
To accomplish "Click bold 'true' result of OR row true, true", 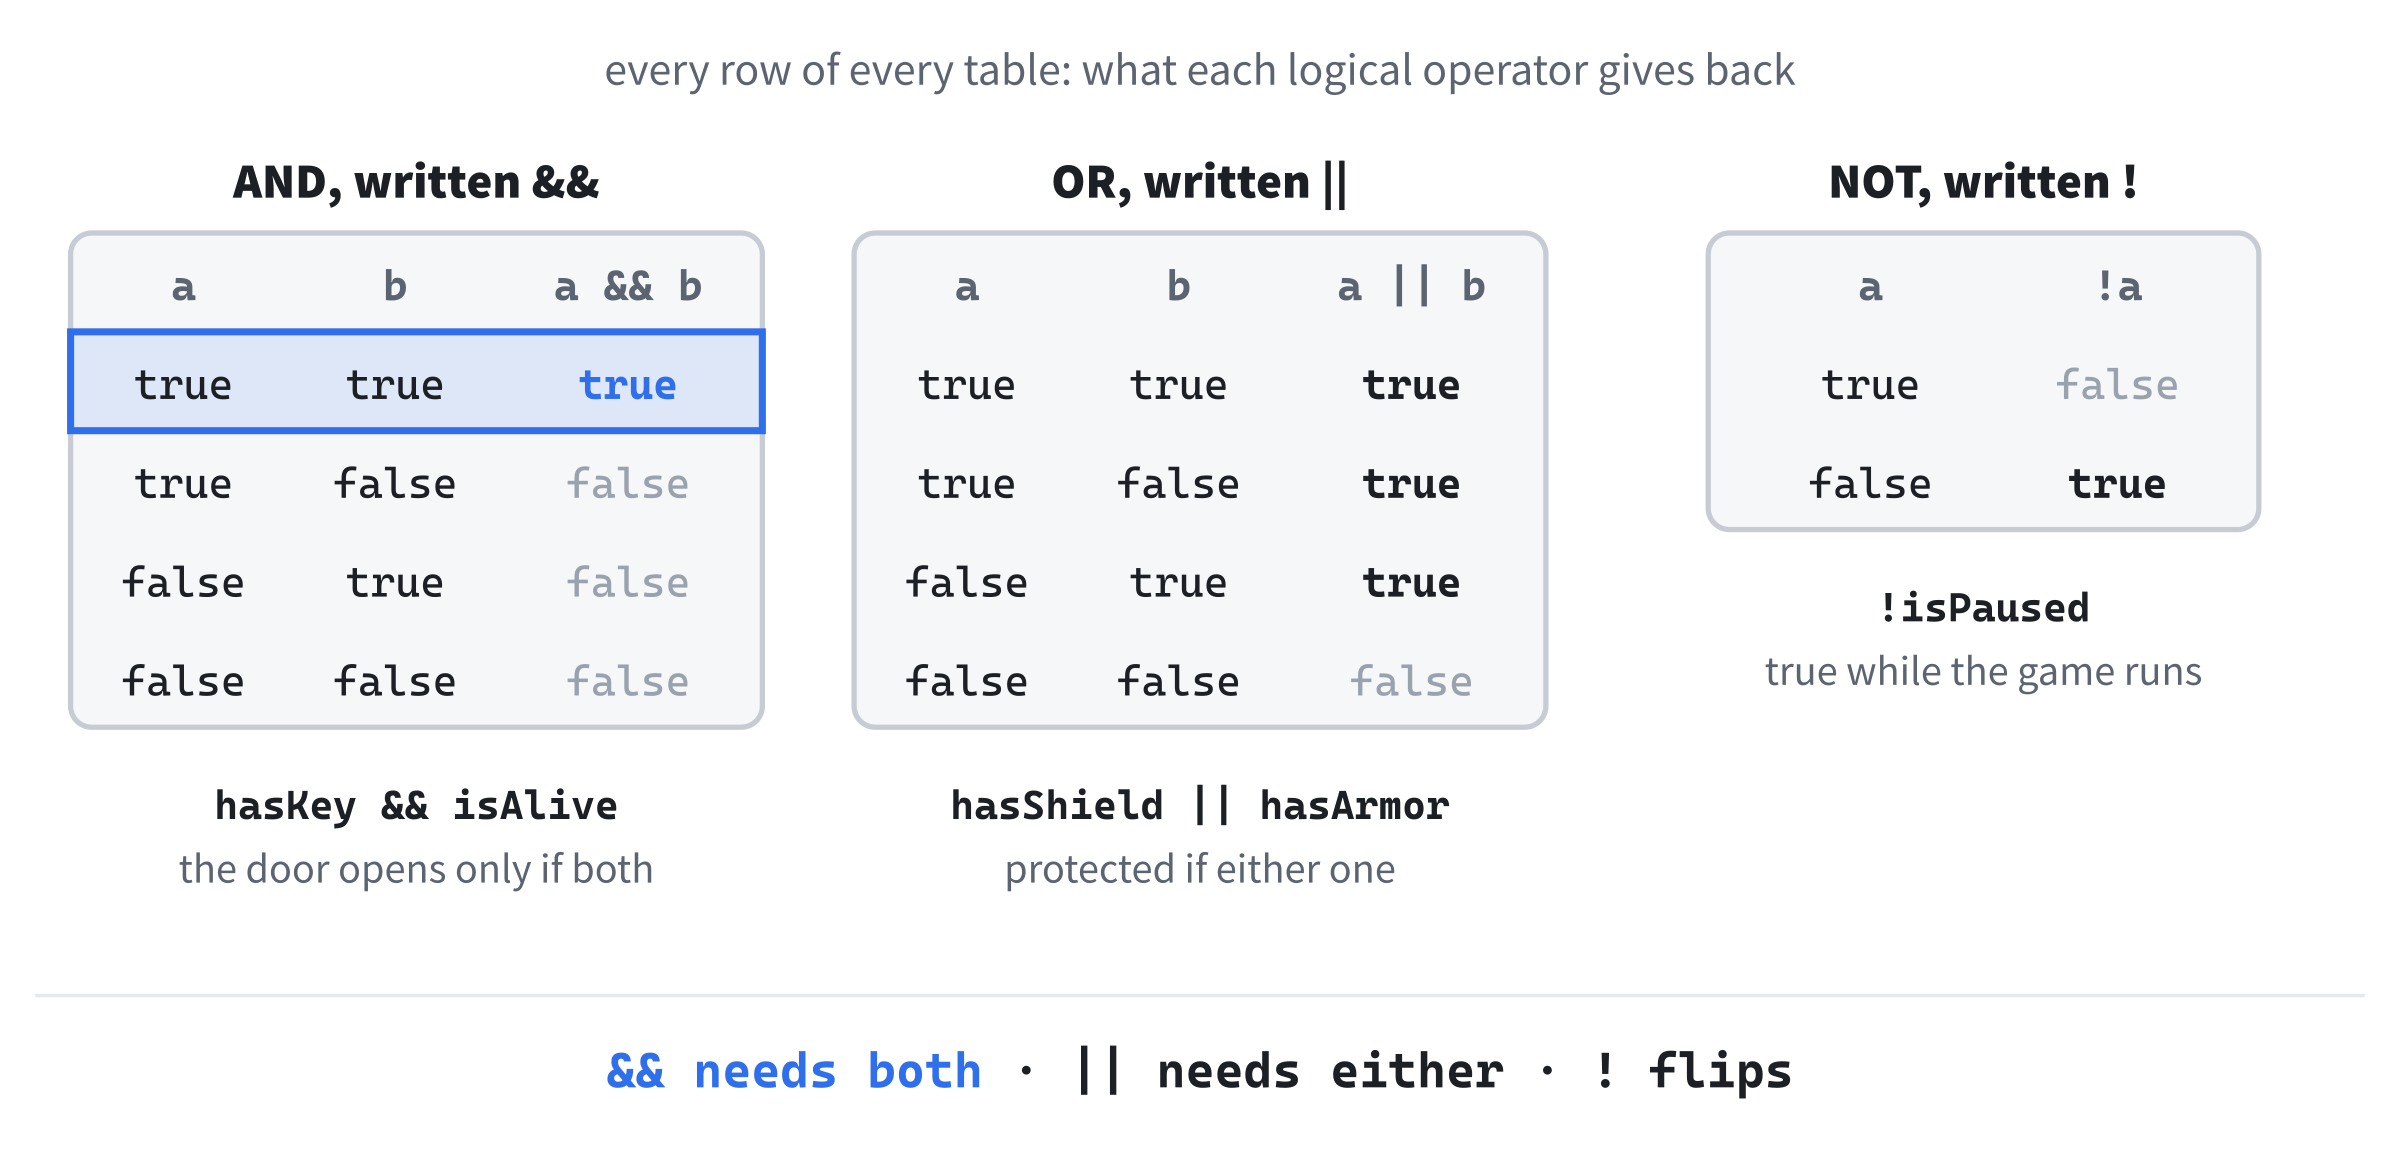I will point(1411,385).
